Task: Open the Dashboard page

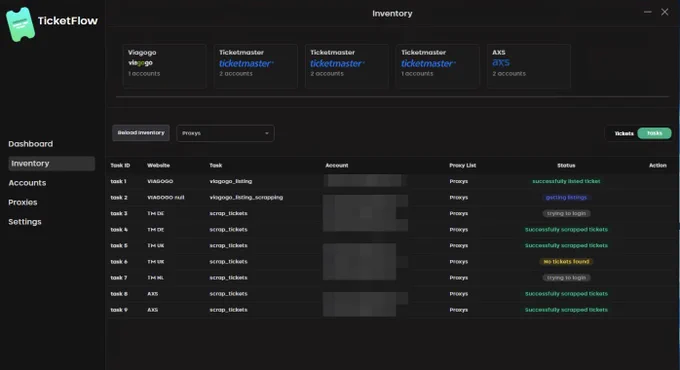Action: [x=30, y=144]
